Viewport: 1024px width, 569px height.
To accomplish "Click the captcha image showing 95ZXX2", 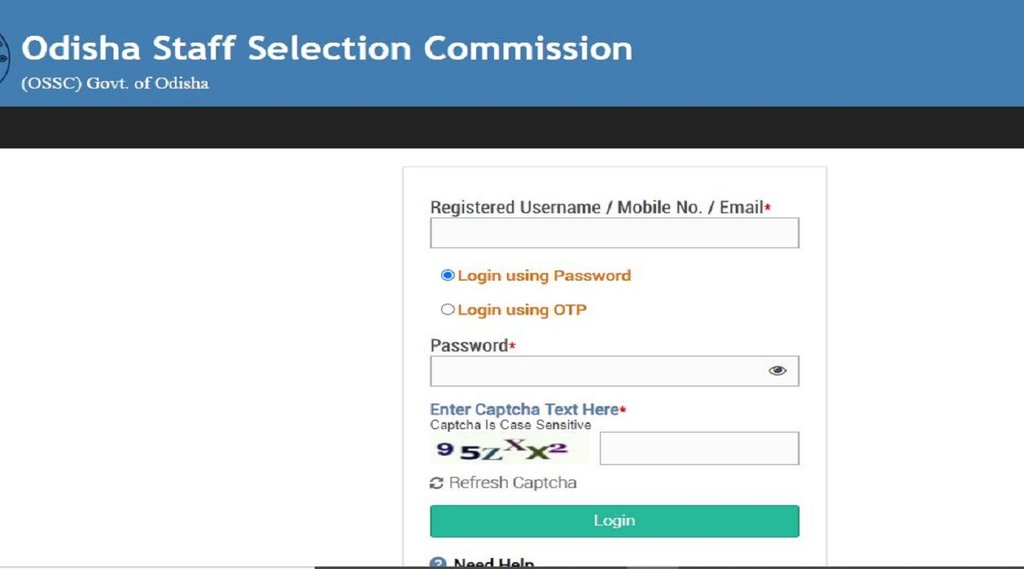I will click(x=509, y=449).
